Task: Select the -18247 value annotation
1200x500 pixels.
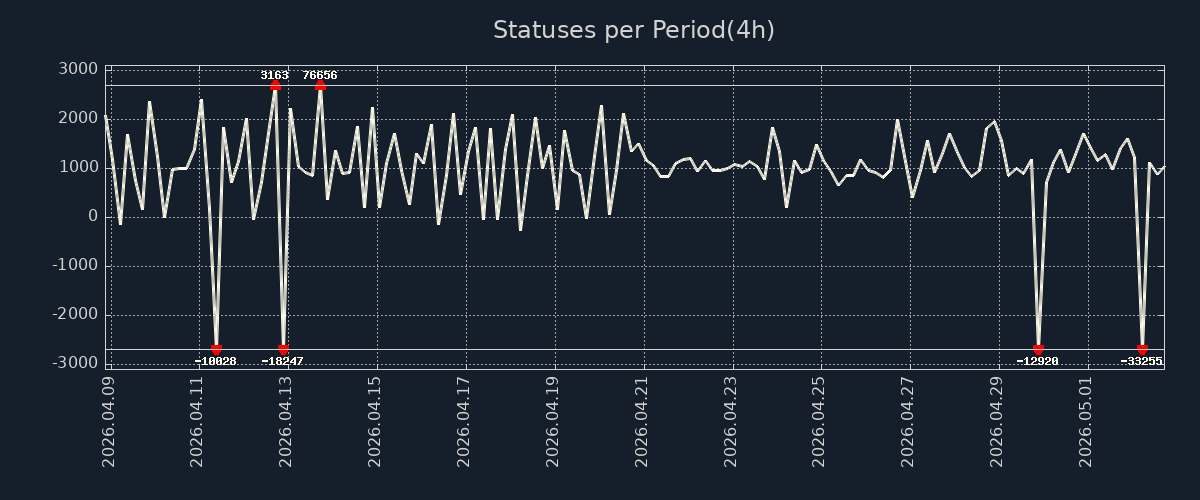Action: pos(283,361)
